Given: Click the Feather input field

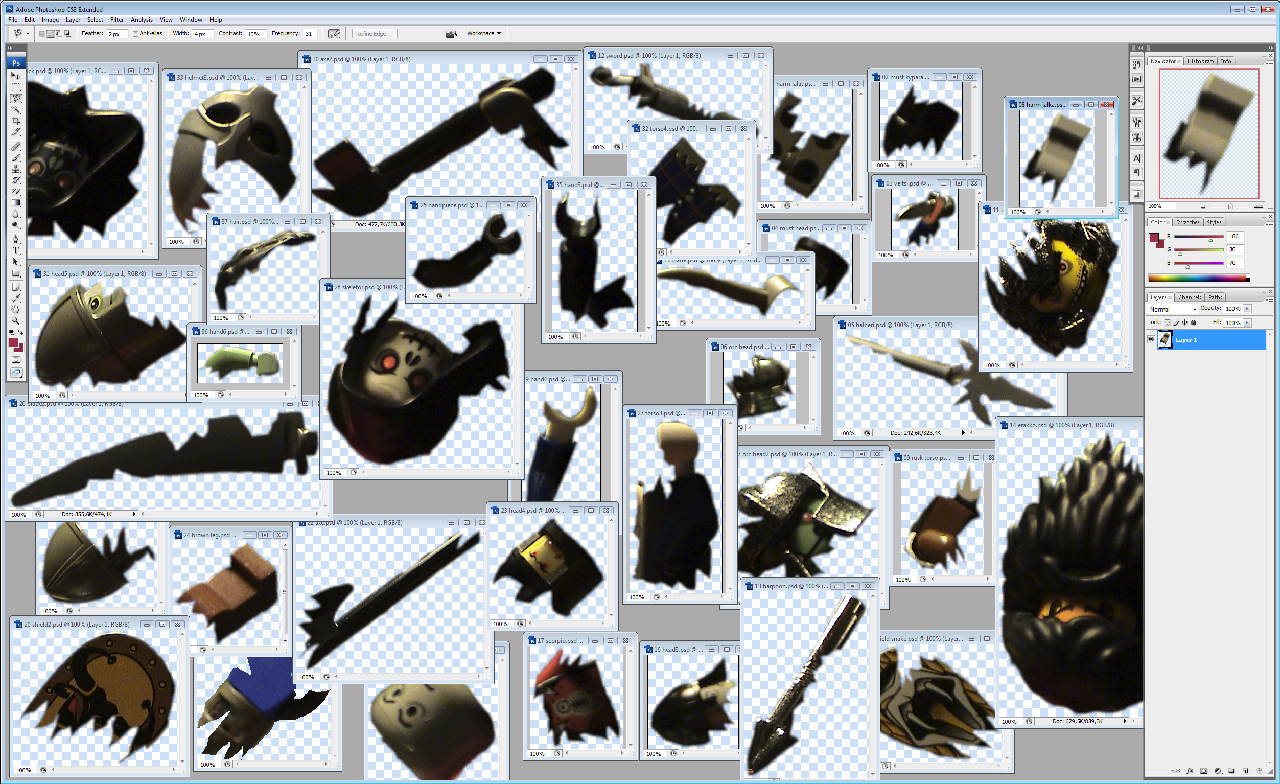Looking at the screenshot, I should pos(116,33).
